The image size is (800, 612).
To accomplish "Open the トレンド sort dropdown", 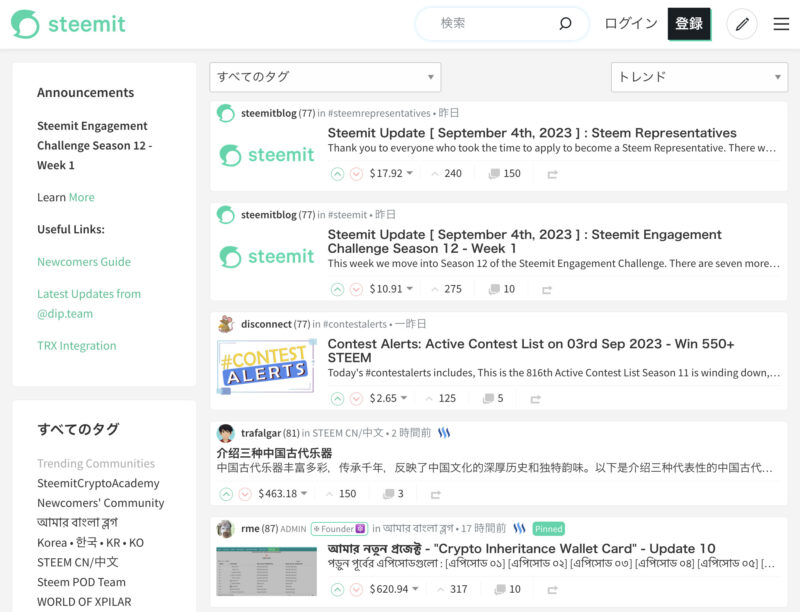I will 699,77.
